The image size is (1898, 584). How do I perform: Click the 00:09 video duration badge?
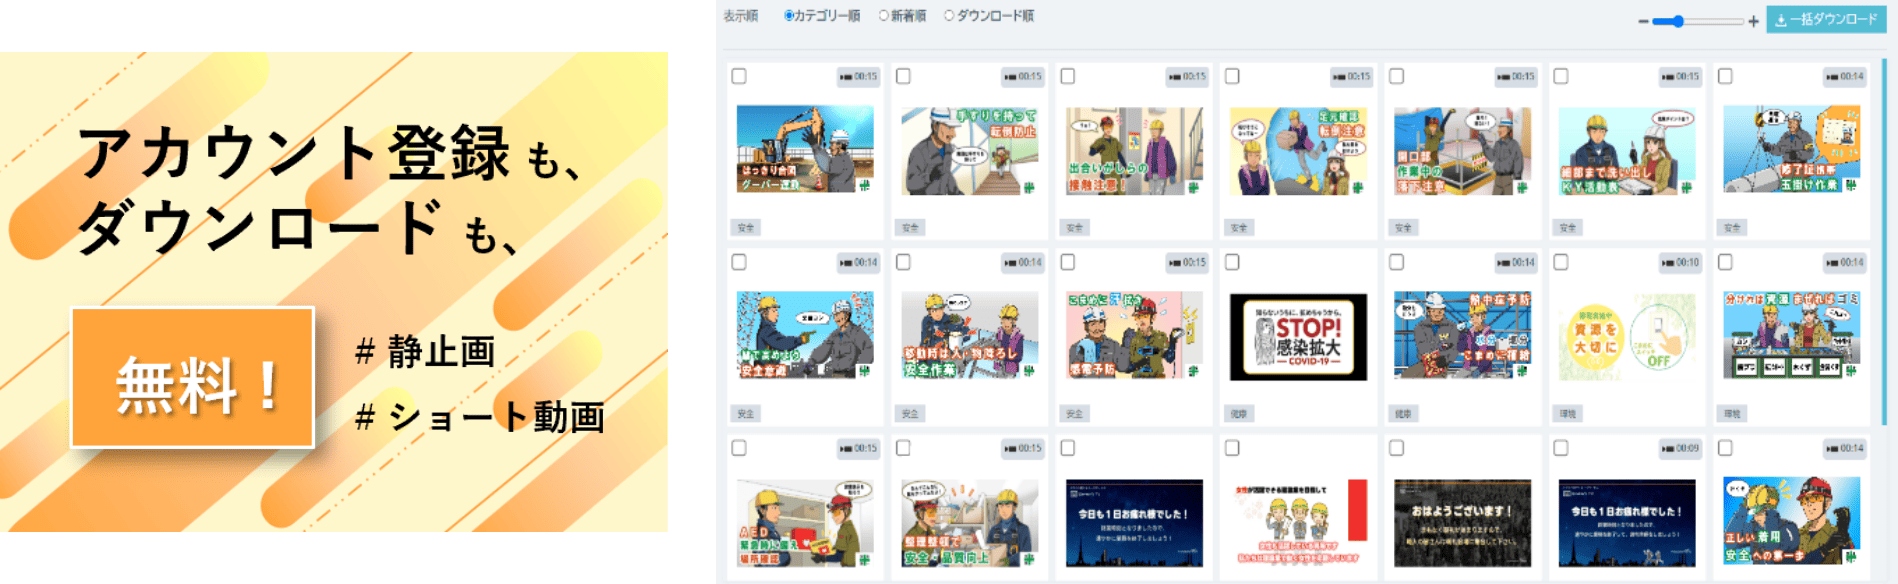[x=1681, y=449]
